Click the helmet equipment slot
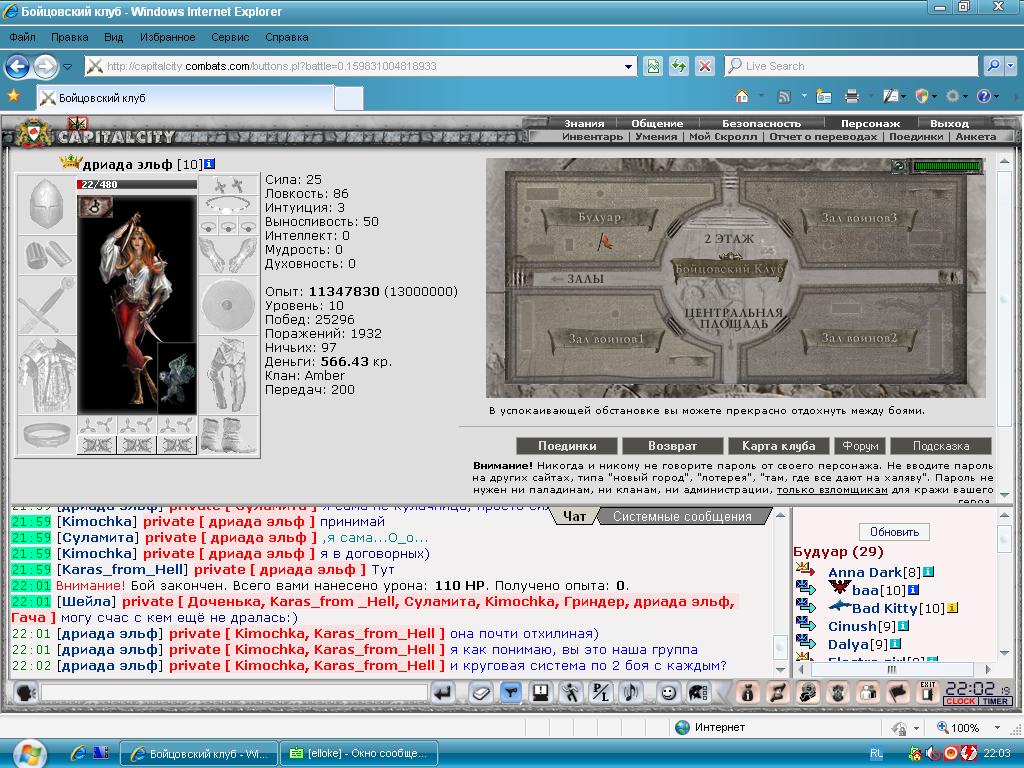The width and height of the screenshot is (1024, 768). [x=46, y=205]
